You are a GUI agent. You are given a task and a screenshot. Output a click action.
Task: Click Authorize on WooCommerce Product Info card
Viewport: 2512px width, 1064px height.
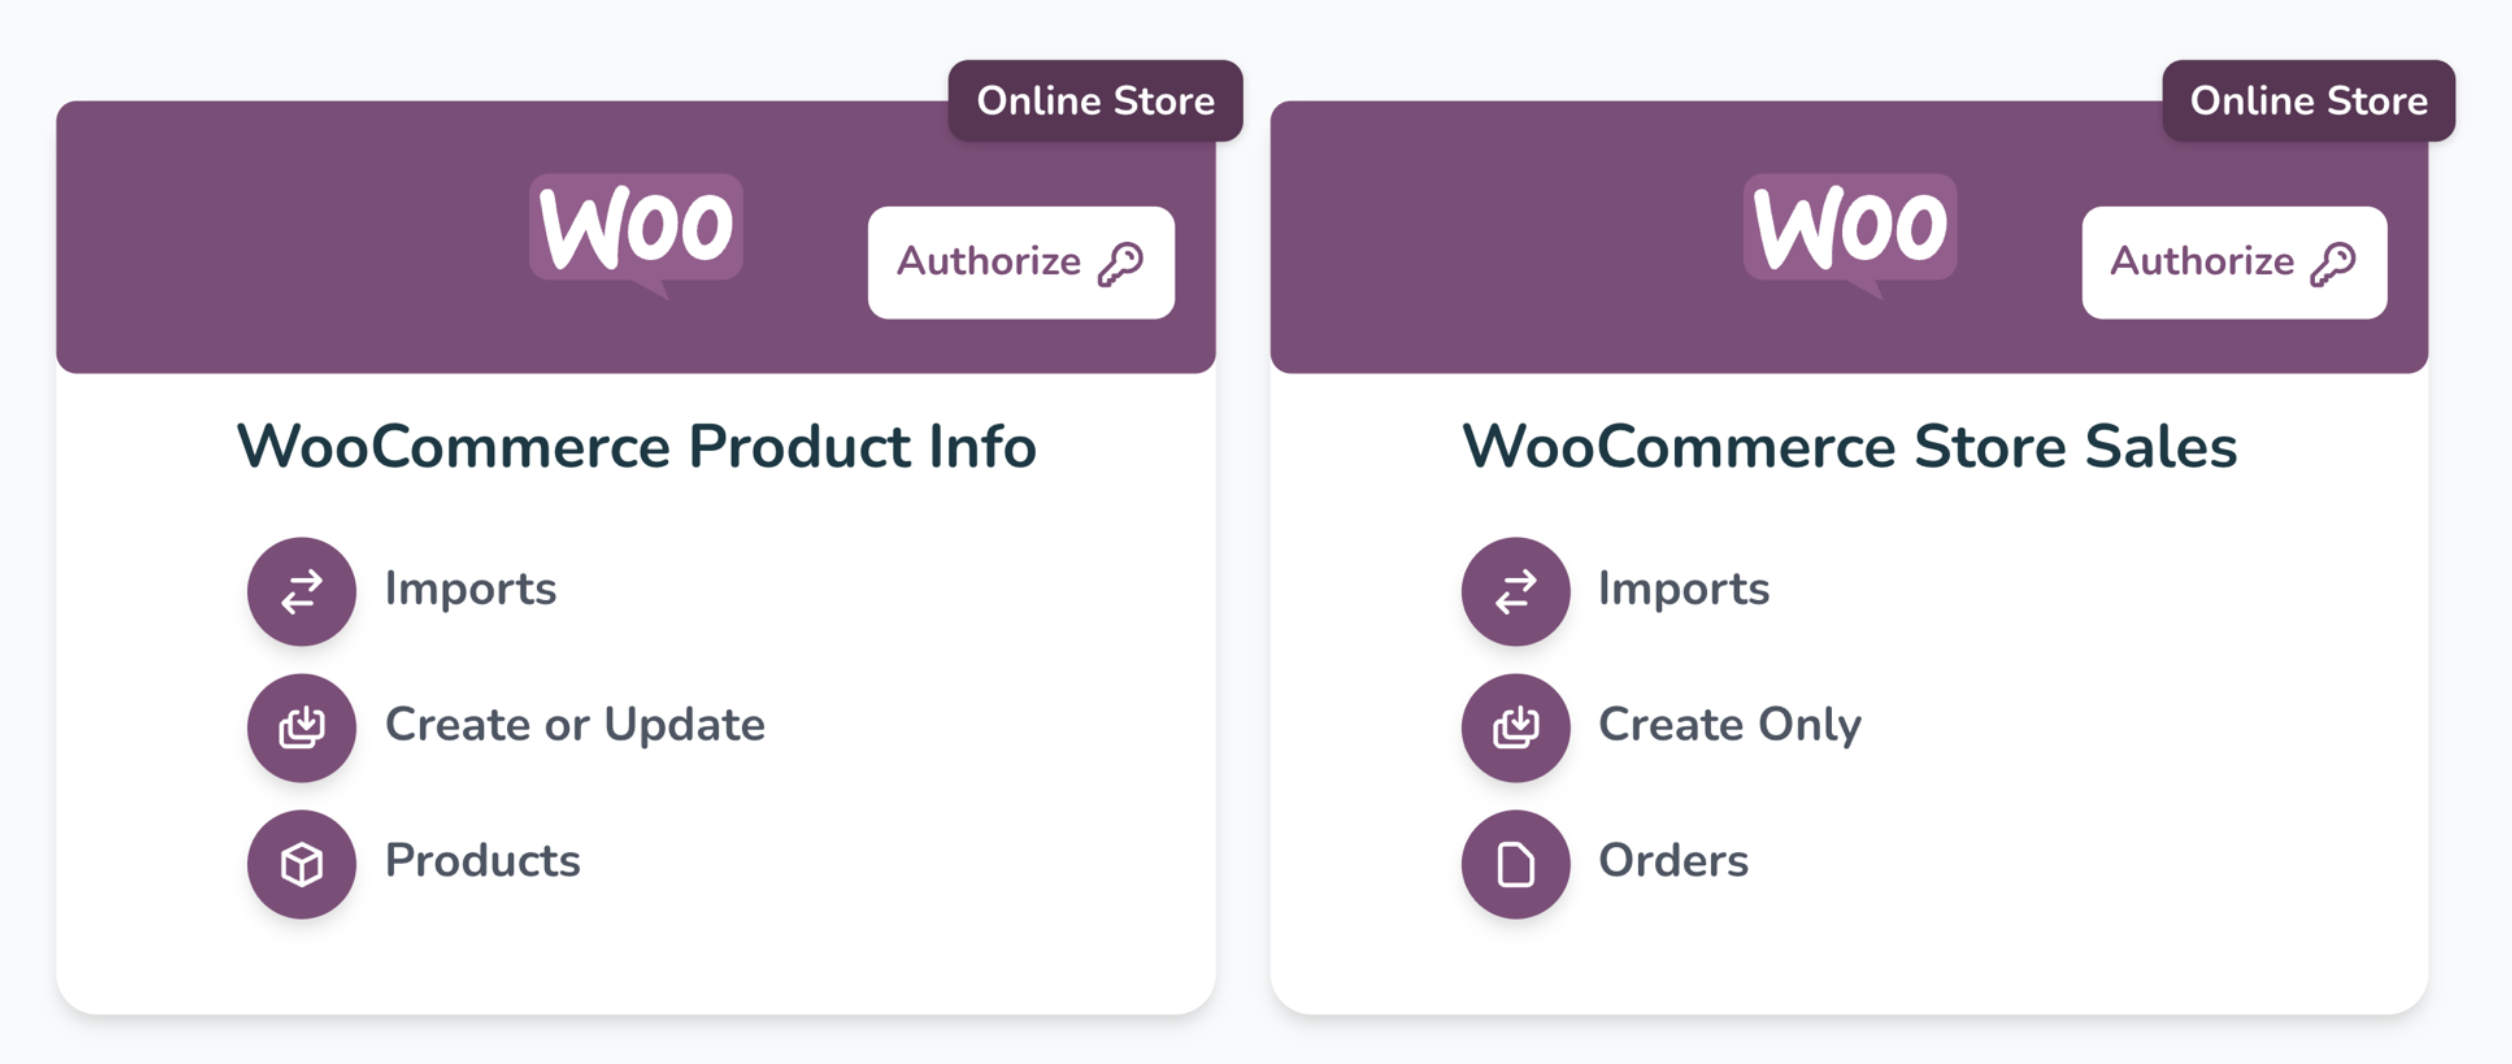1021,262
